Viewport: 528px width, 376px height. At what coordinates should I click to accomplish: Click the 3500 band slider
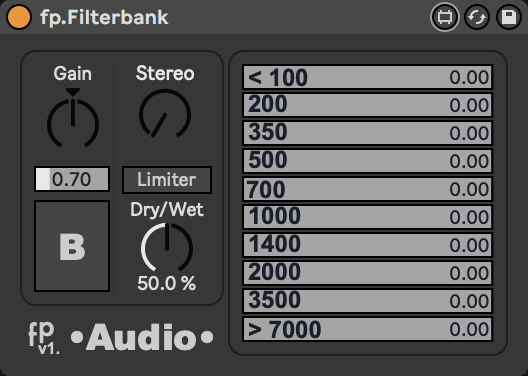[367, 301]
